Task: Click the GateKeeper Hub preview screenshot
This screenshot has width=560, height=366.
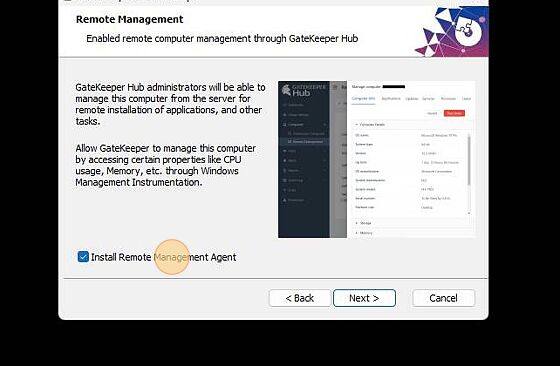Action: [x=377, y=159]
